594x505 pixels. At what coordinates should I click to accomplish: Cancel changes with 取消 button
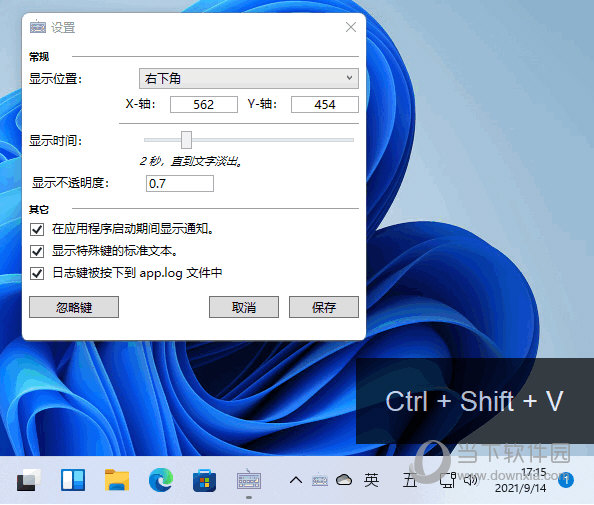tap(244, 307)
